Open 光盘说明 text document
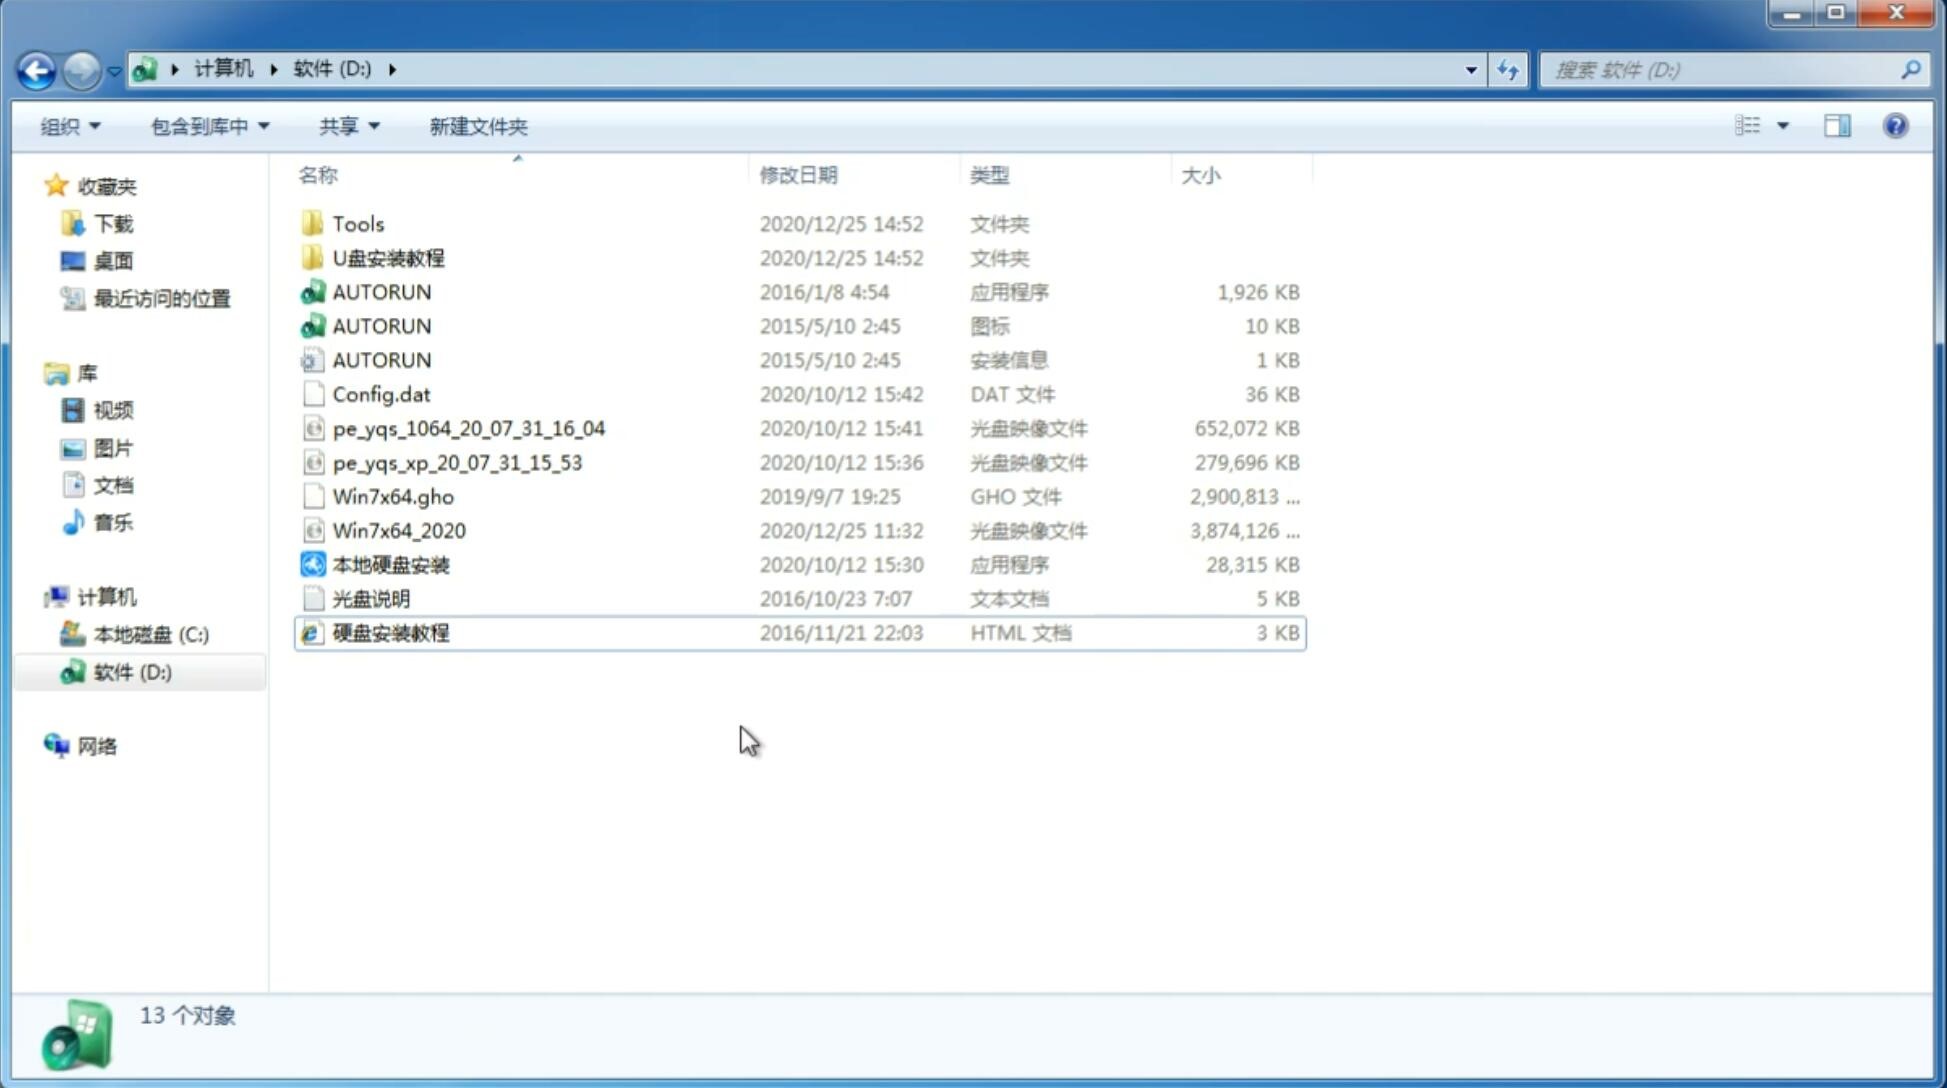 click(370, 599)
